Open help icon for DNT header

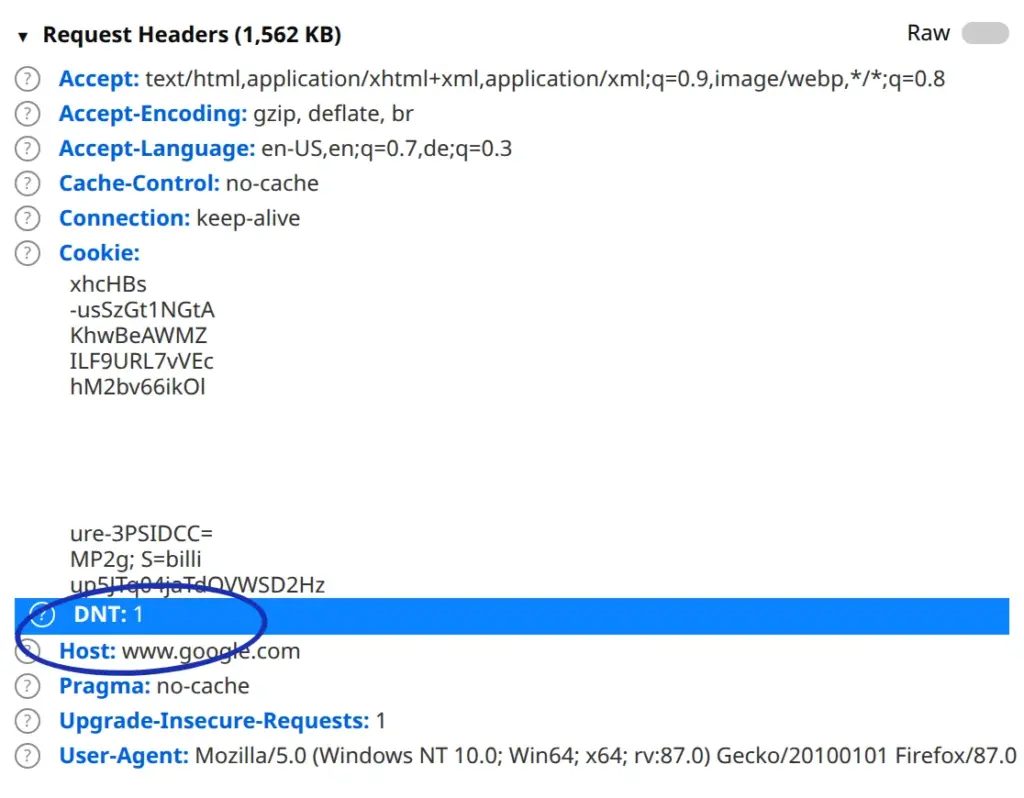point(42,614)
